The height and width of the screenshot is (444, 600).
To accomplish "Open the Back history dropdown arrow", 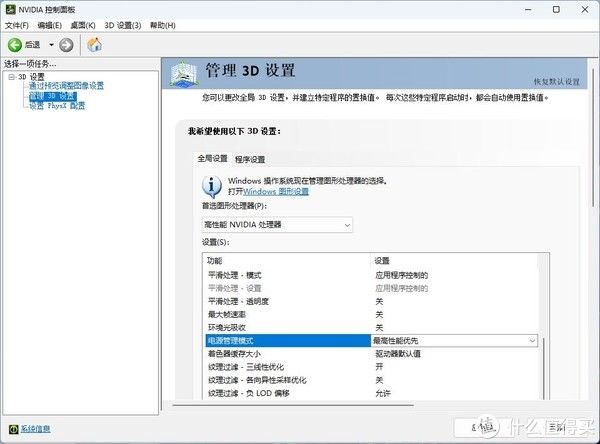I will point(51,45).
